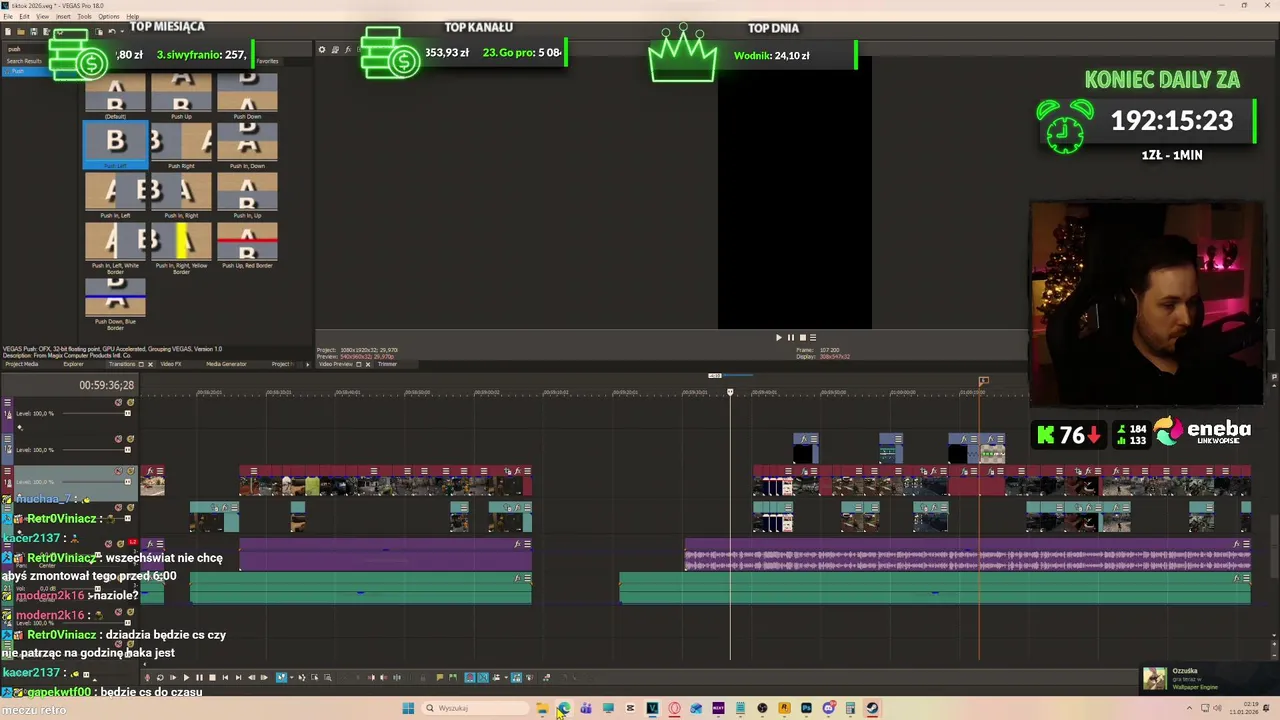The height and width of the screenshot is (720, 1280).
Task: Select the Push Up transition preset
Action: pos(181,97)
